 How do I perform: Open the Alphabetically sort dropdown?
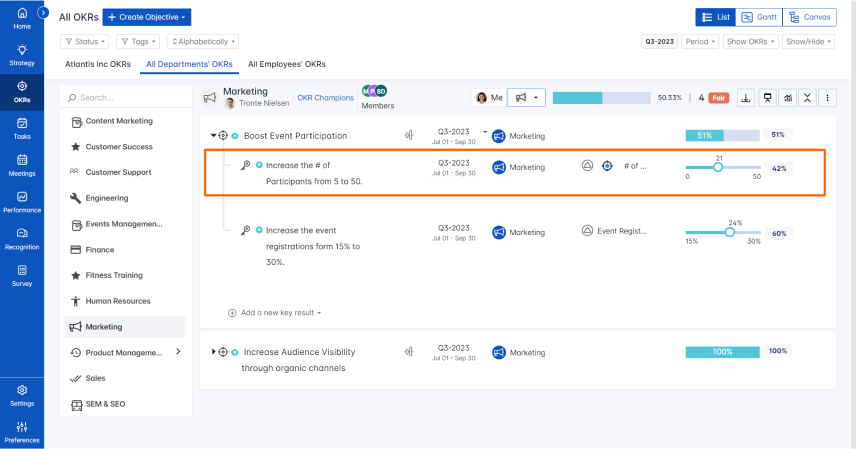coord(203,42)
